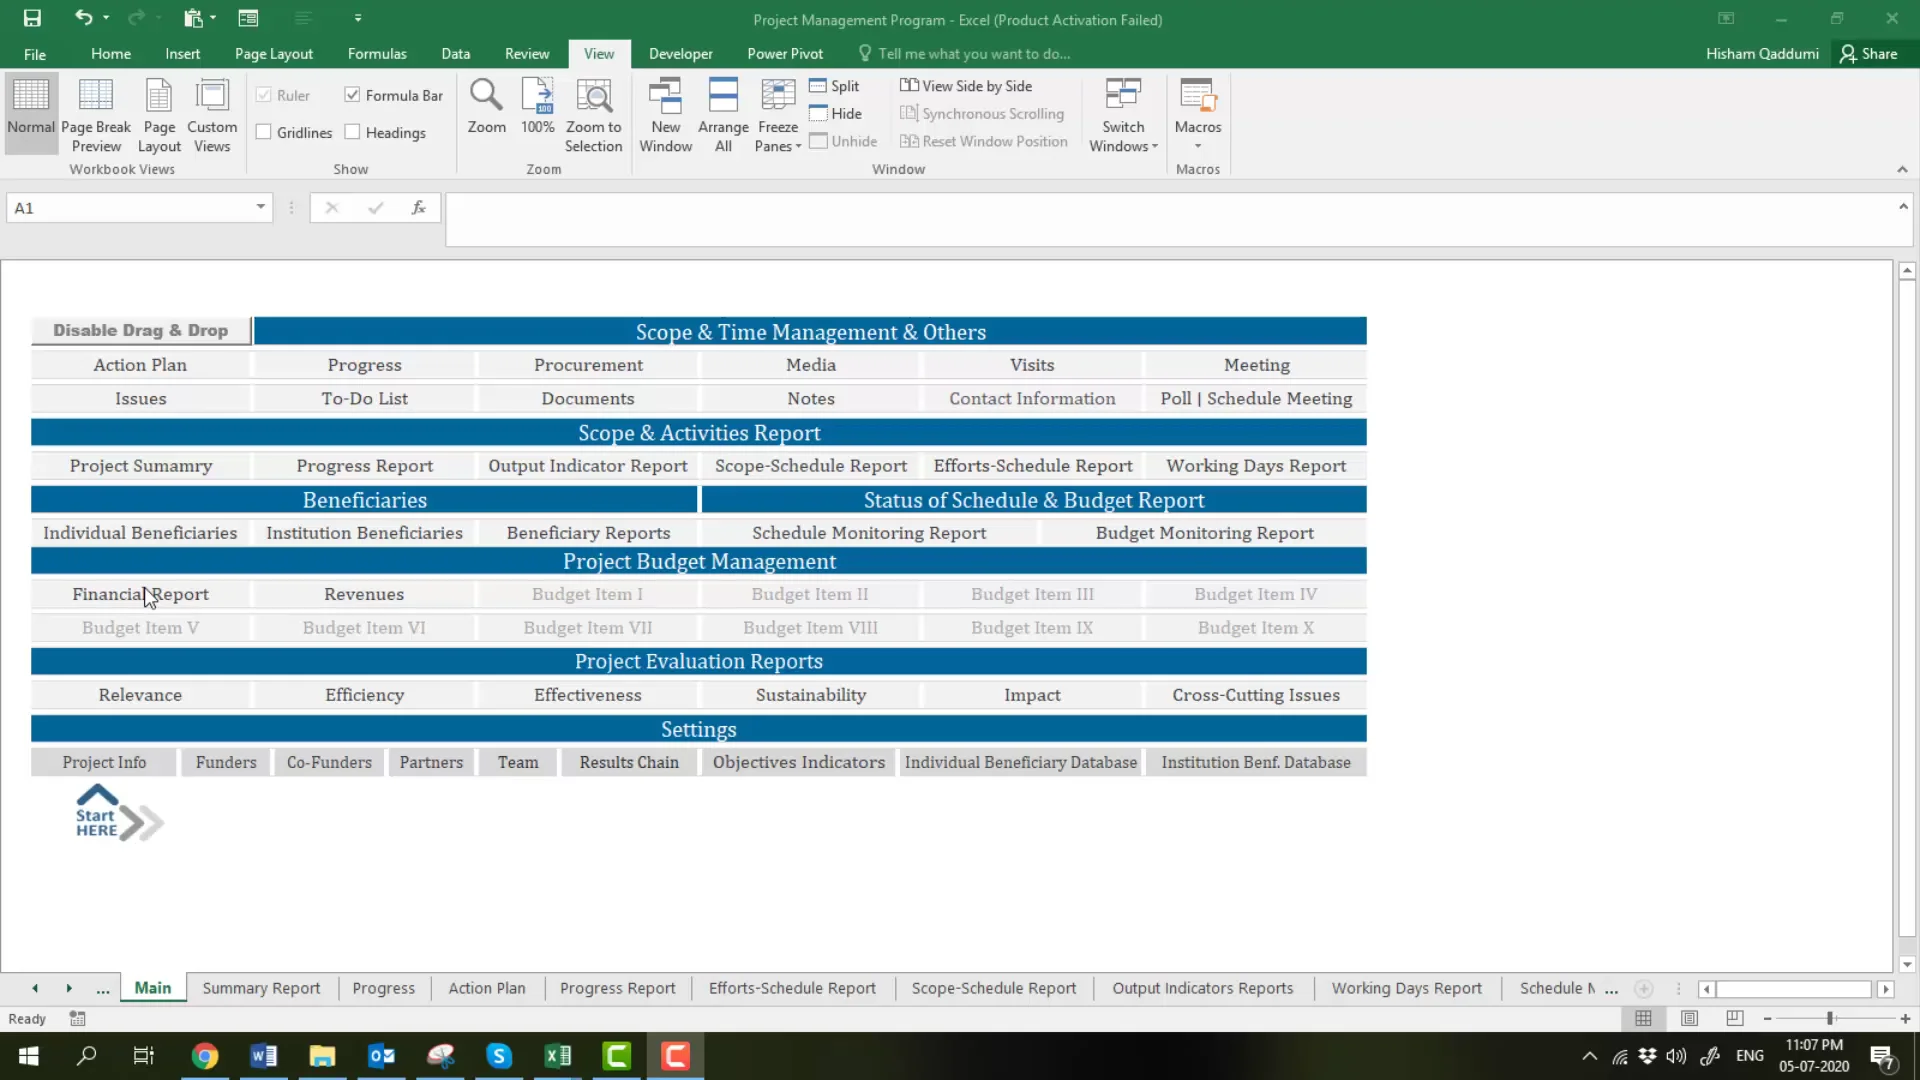Click the vertical scrollbar down arrow

(1907, 965)
